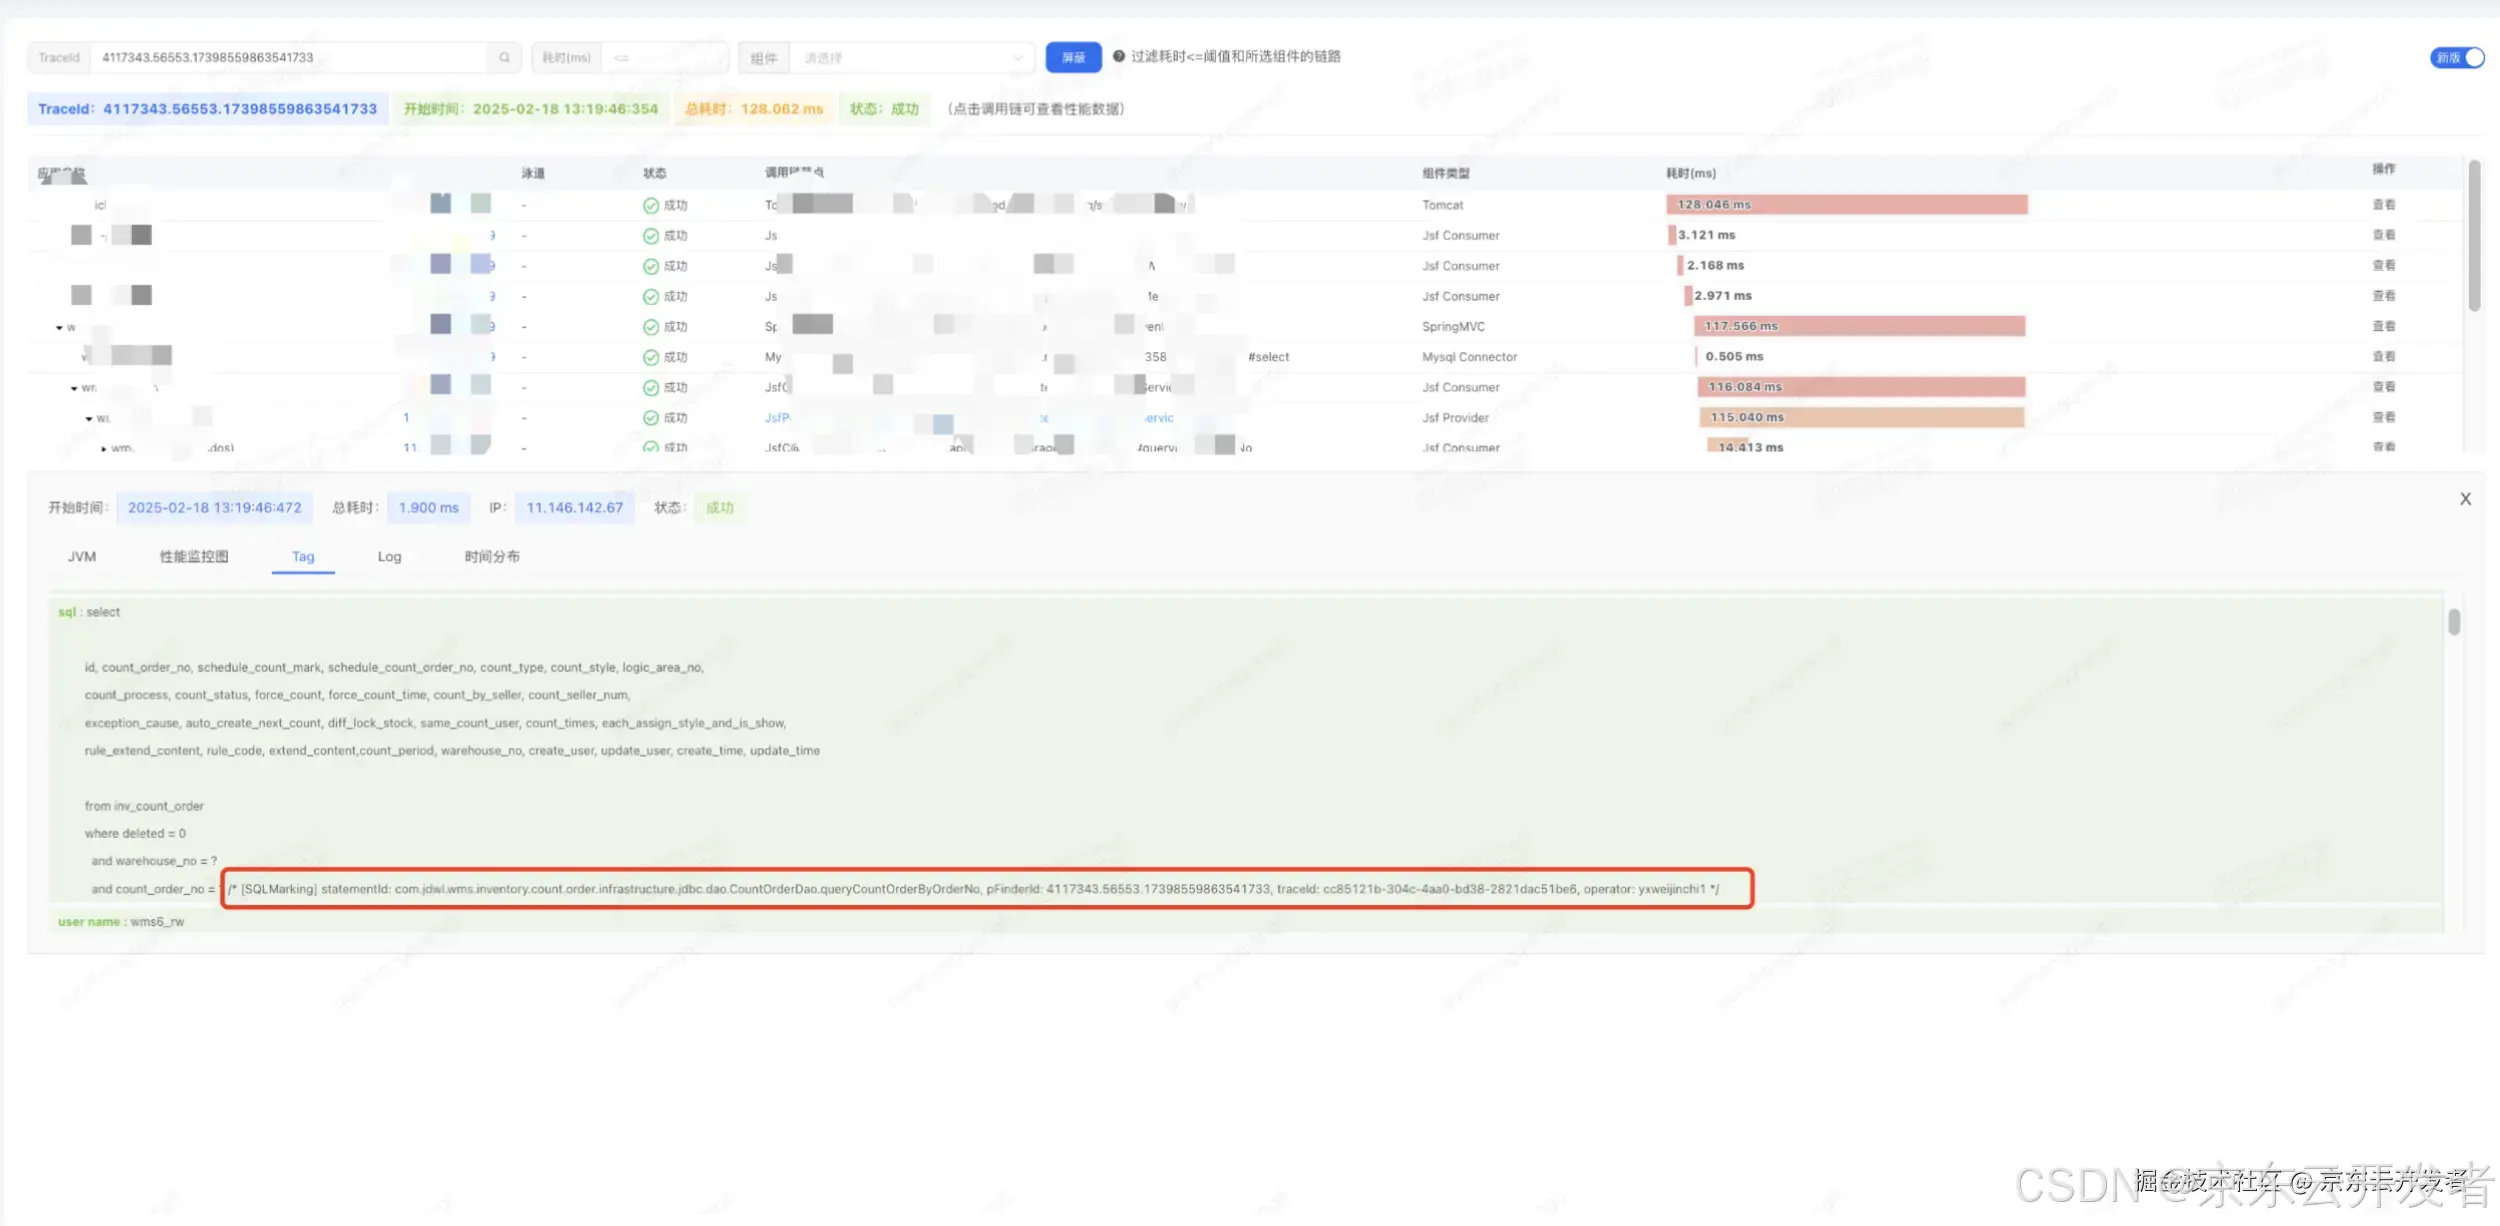Click the success icon in Tomcat row
The height and width of the screenshot is (1226, 2500).
pyautogui.click(x=651, y=206)
